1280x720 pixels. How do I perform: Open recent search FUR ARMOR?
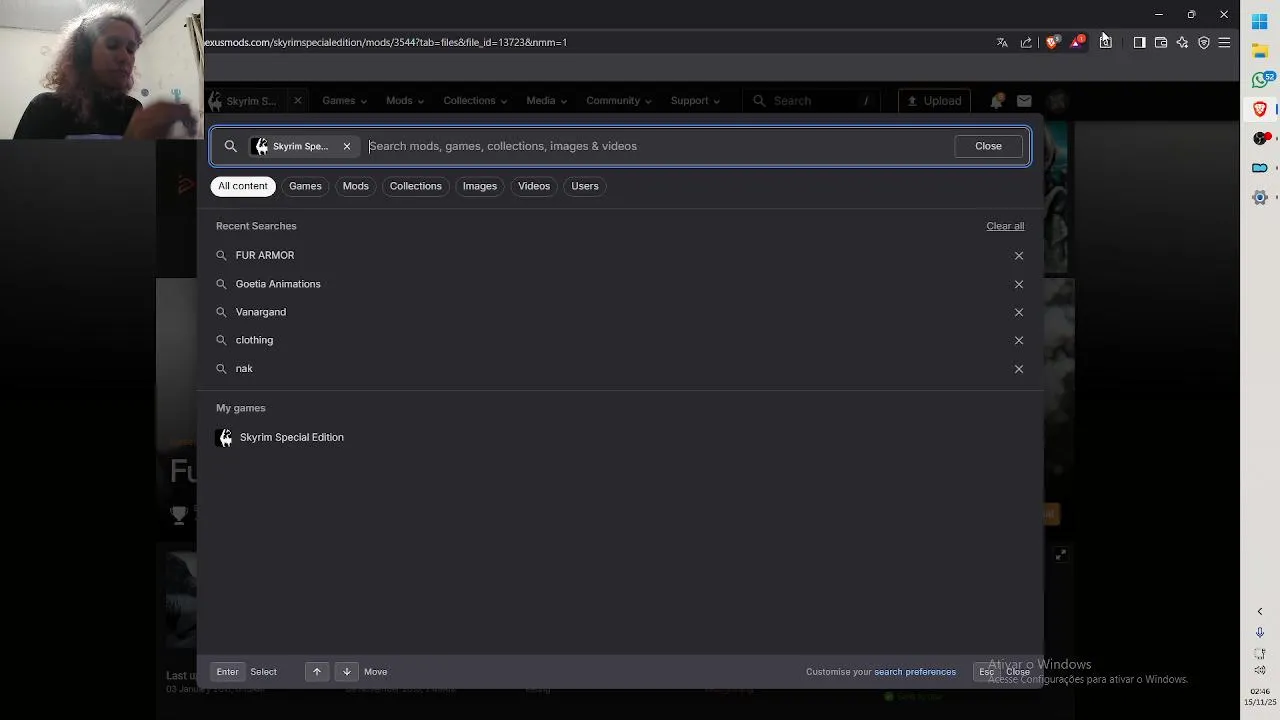[620, 255]
